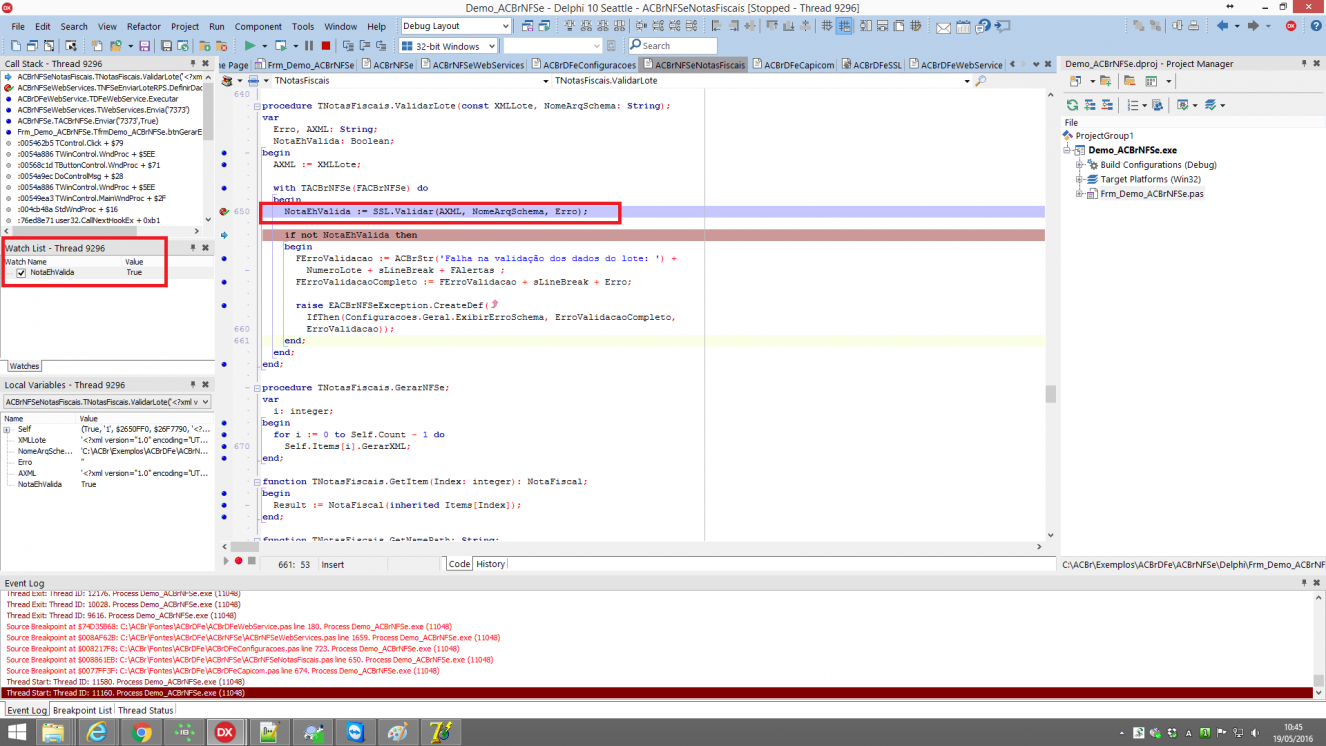Click the Step Over debugger icon
Image resolution: width=1326 pixels, height=746 pixels.
(365, 46)
